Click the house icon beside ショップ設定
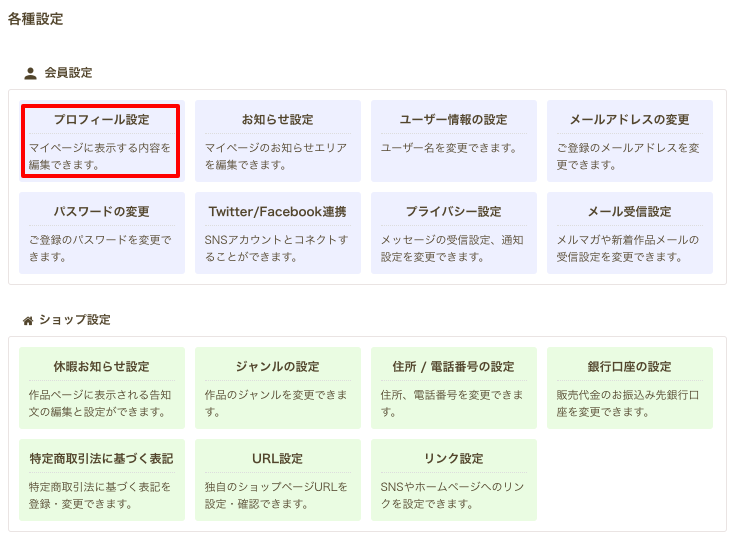Screen dimensions: 741x547 coord(28,321)
